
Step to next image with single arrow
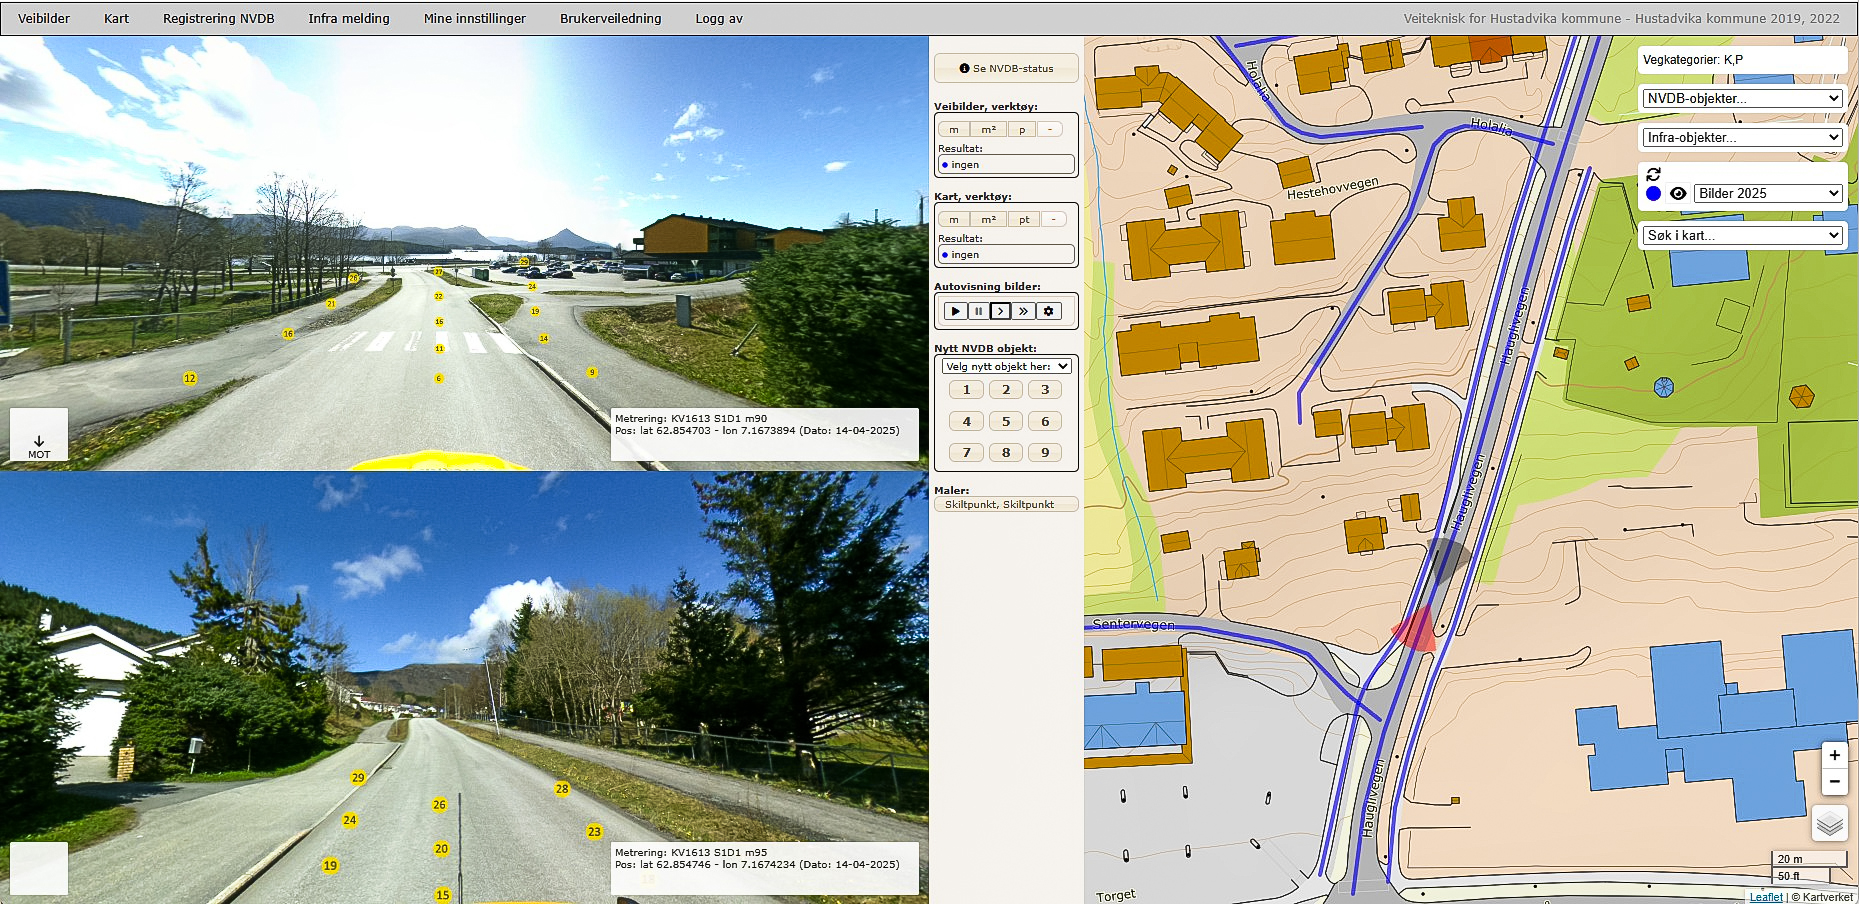1000,311
